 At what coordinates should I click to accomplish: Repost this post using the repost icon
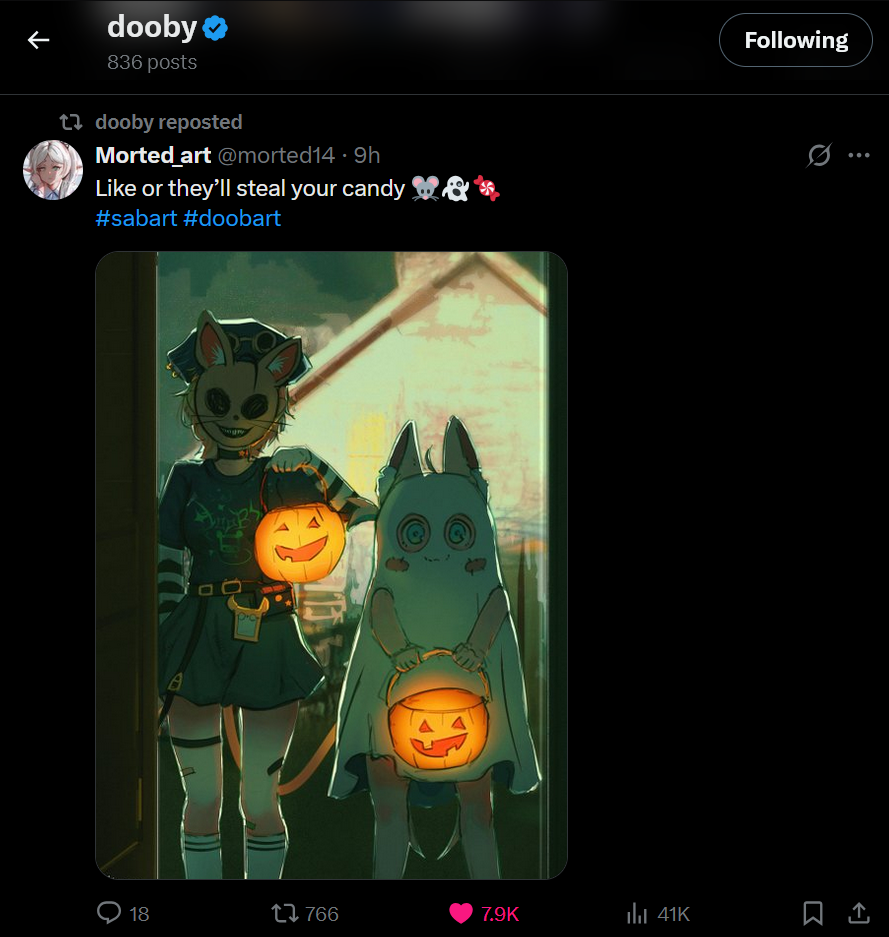point(284,913)
